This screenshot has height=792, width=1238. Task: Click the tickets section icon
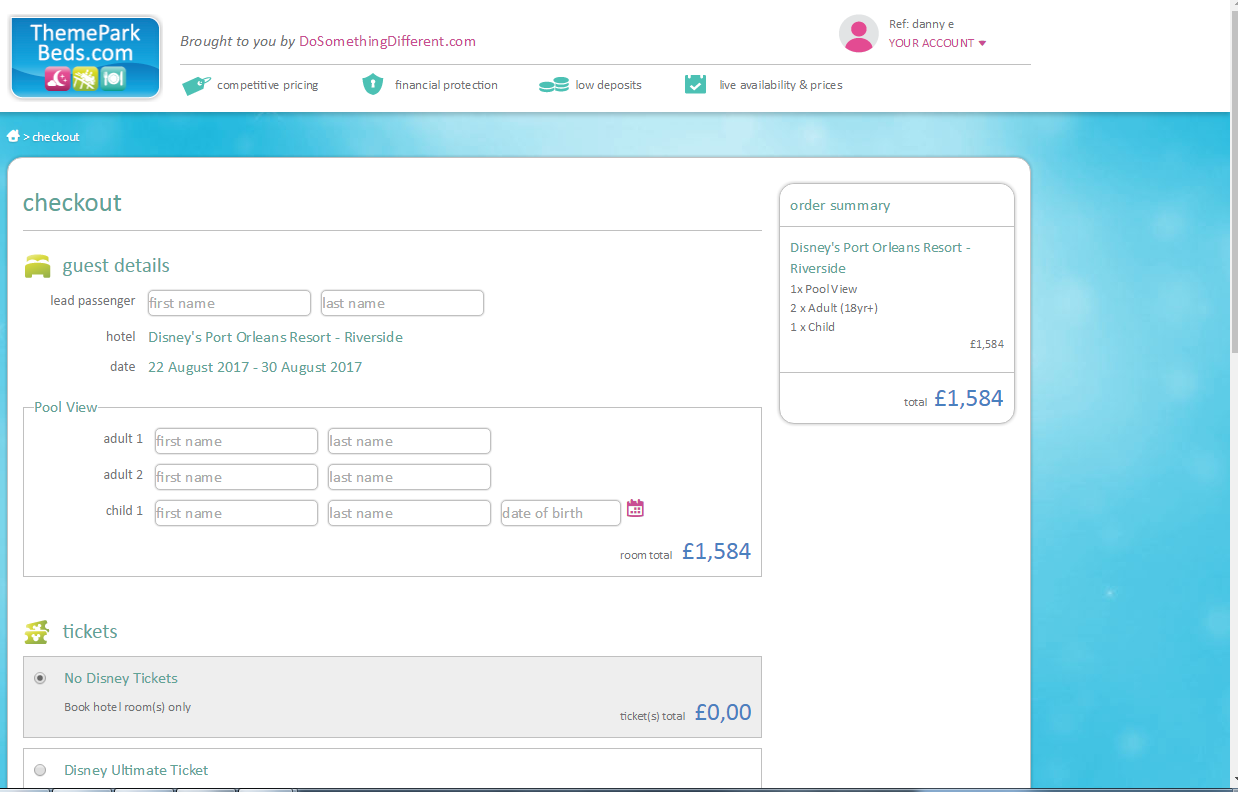pyautogui.click(x=37, y=632)
